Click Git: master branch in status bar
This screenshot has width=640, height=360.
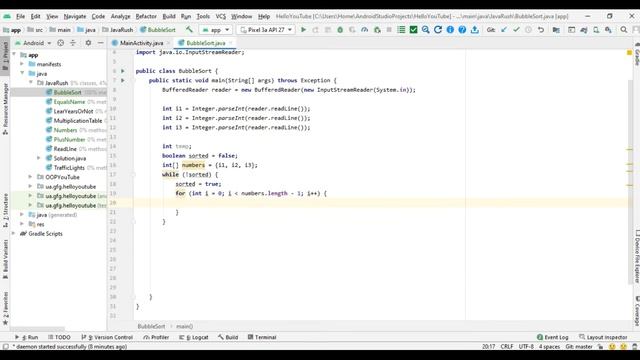(x=579, y=347)
